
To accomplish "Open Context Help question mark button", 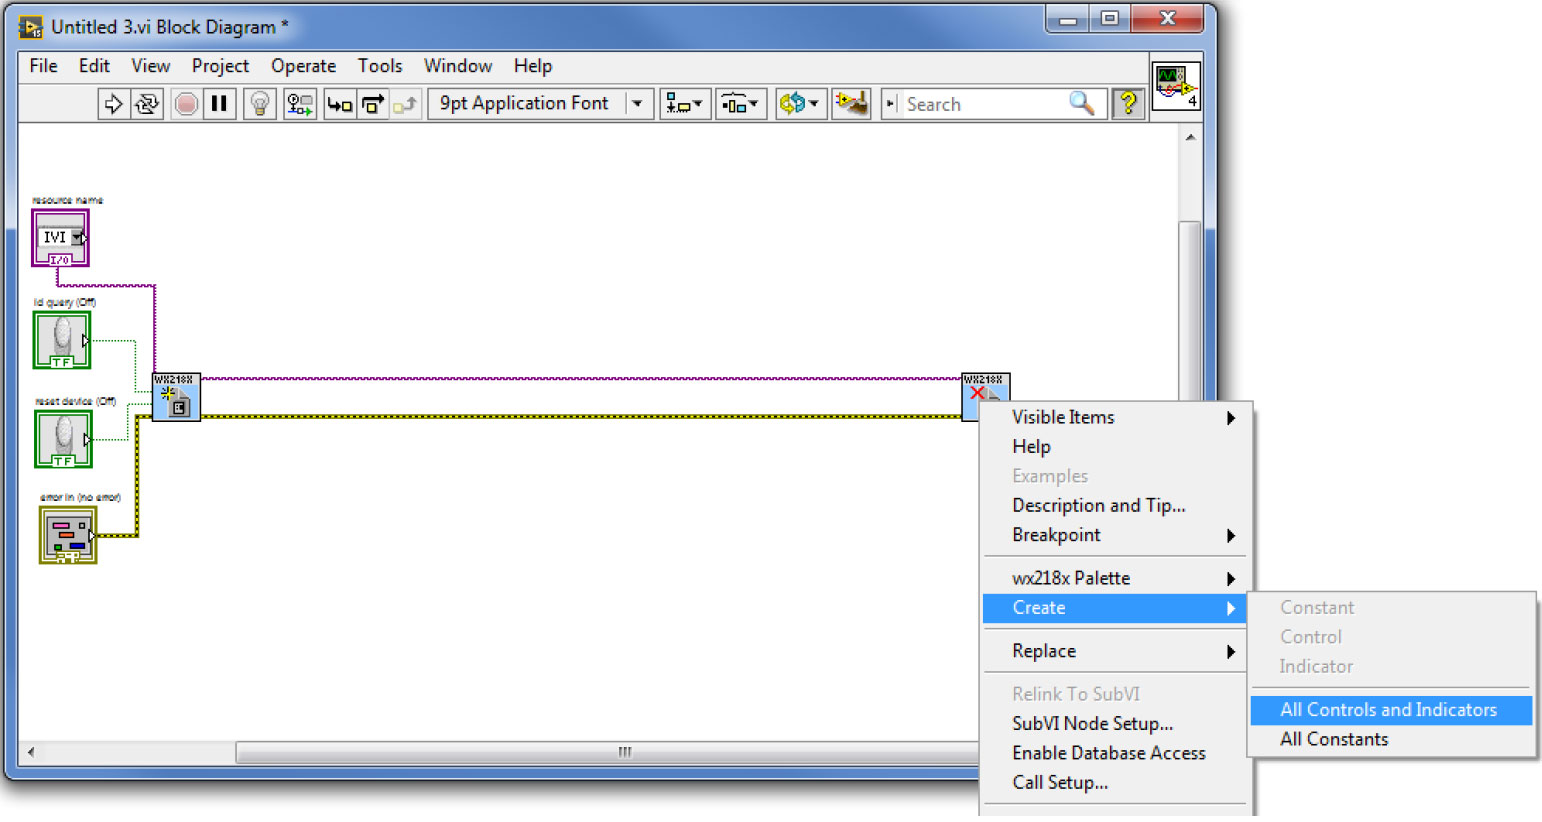I will (x=1128, y=104).
